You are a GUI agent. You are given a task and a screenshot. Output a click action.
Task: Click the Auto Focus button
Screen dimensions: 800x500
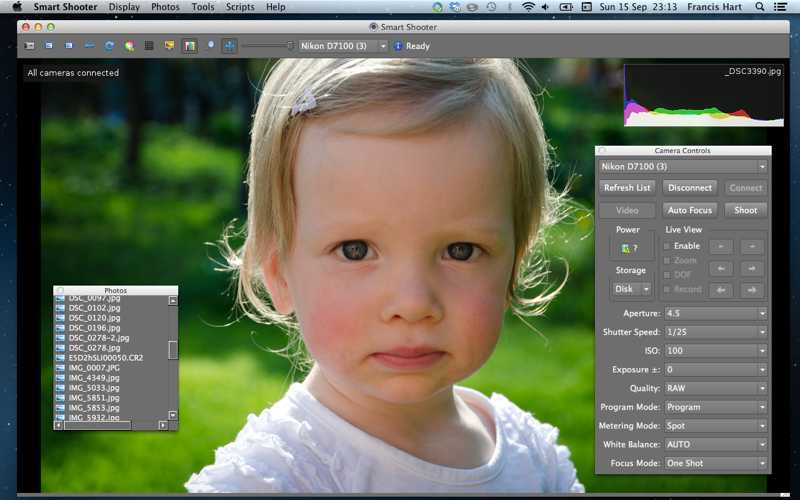pos(689,210)
